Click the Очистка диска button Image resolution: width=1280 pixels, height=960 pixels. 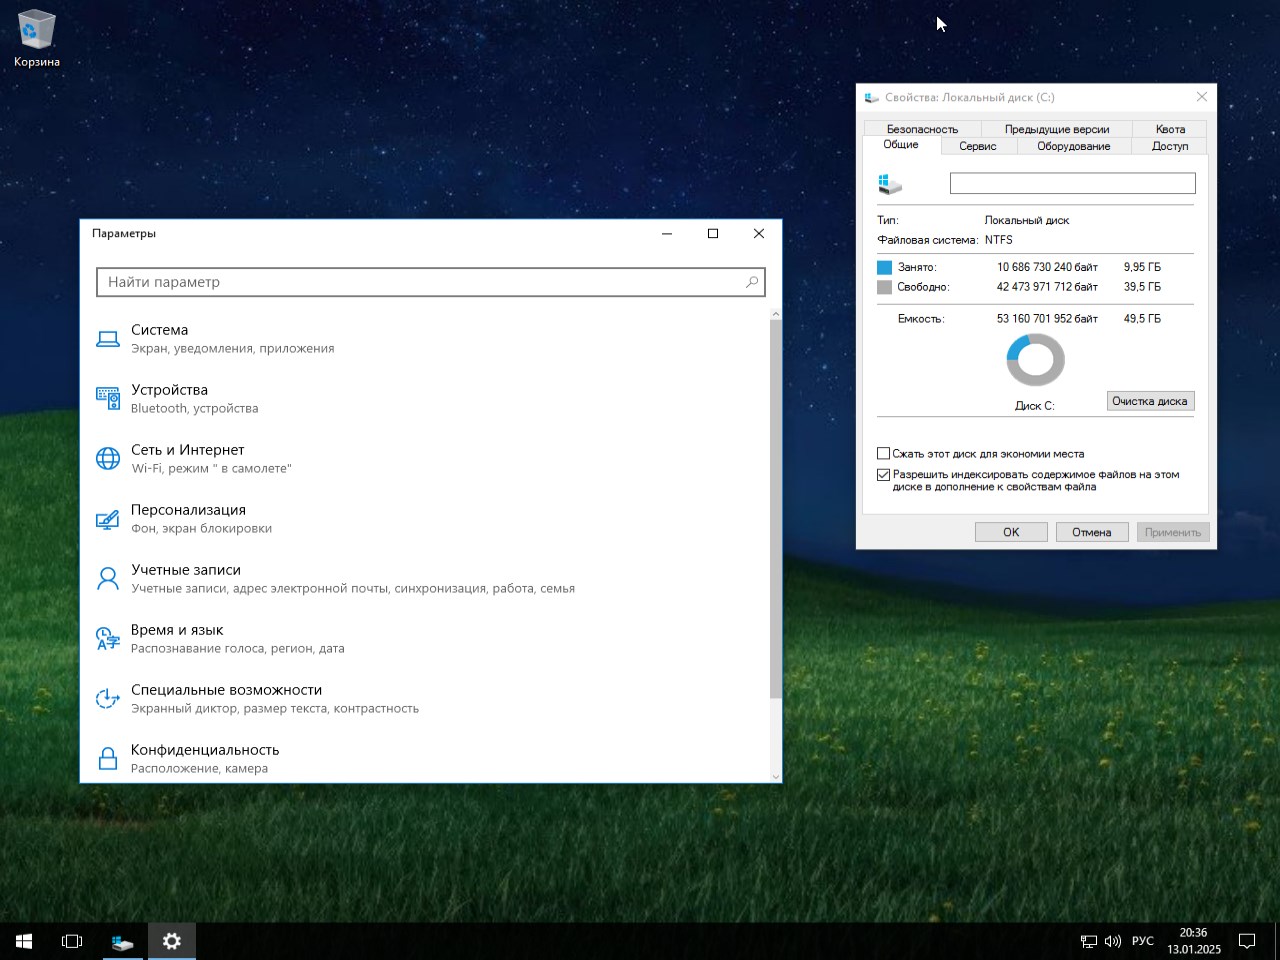[1149, 401]
